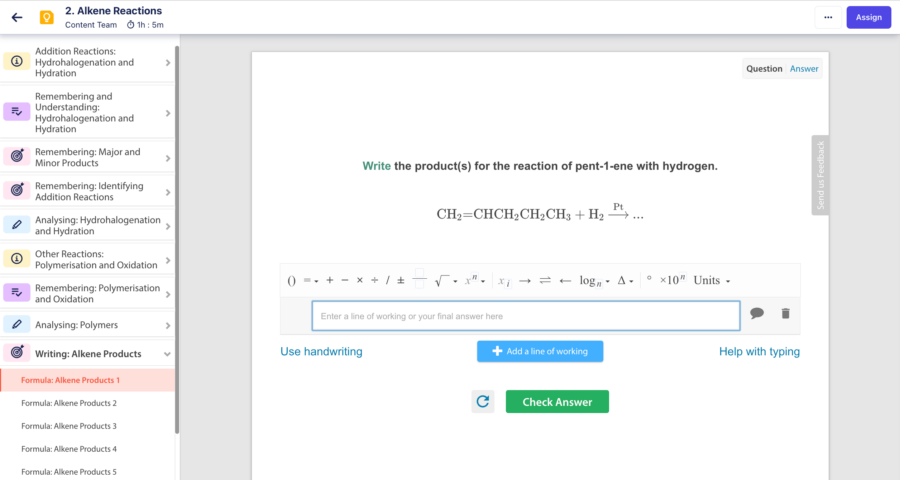Open the delta symbol dropdown
Screen dimensions: 900x480
click(x=625, y=280)
